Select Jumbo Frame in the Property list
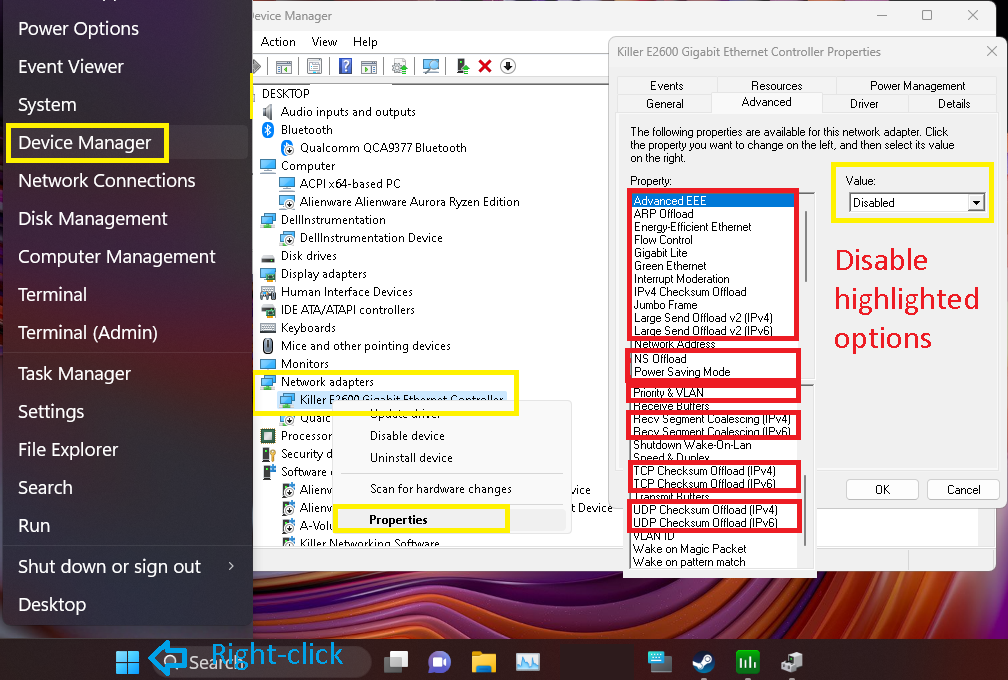 click(x=665, y=305)
